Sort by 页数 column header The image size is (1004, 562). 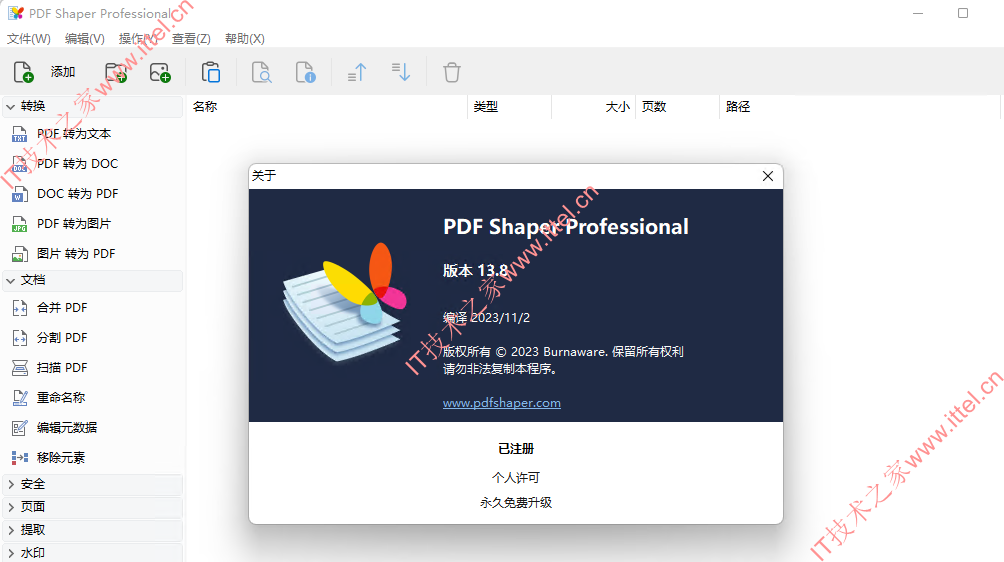677,107
